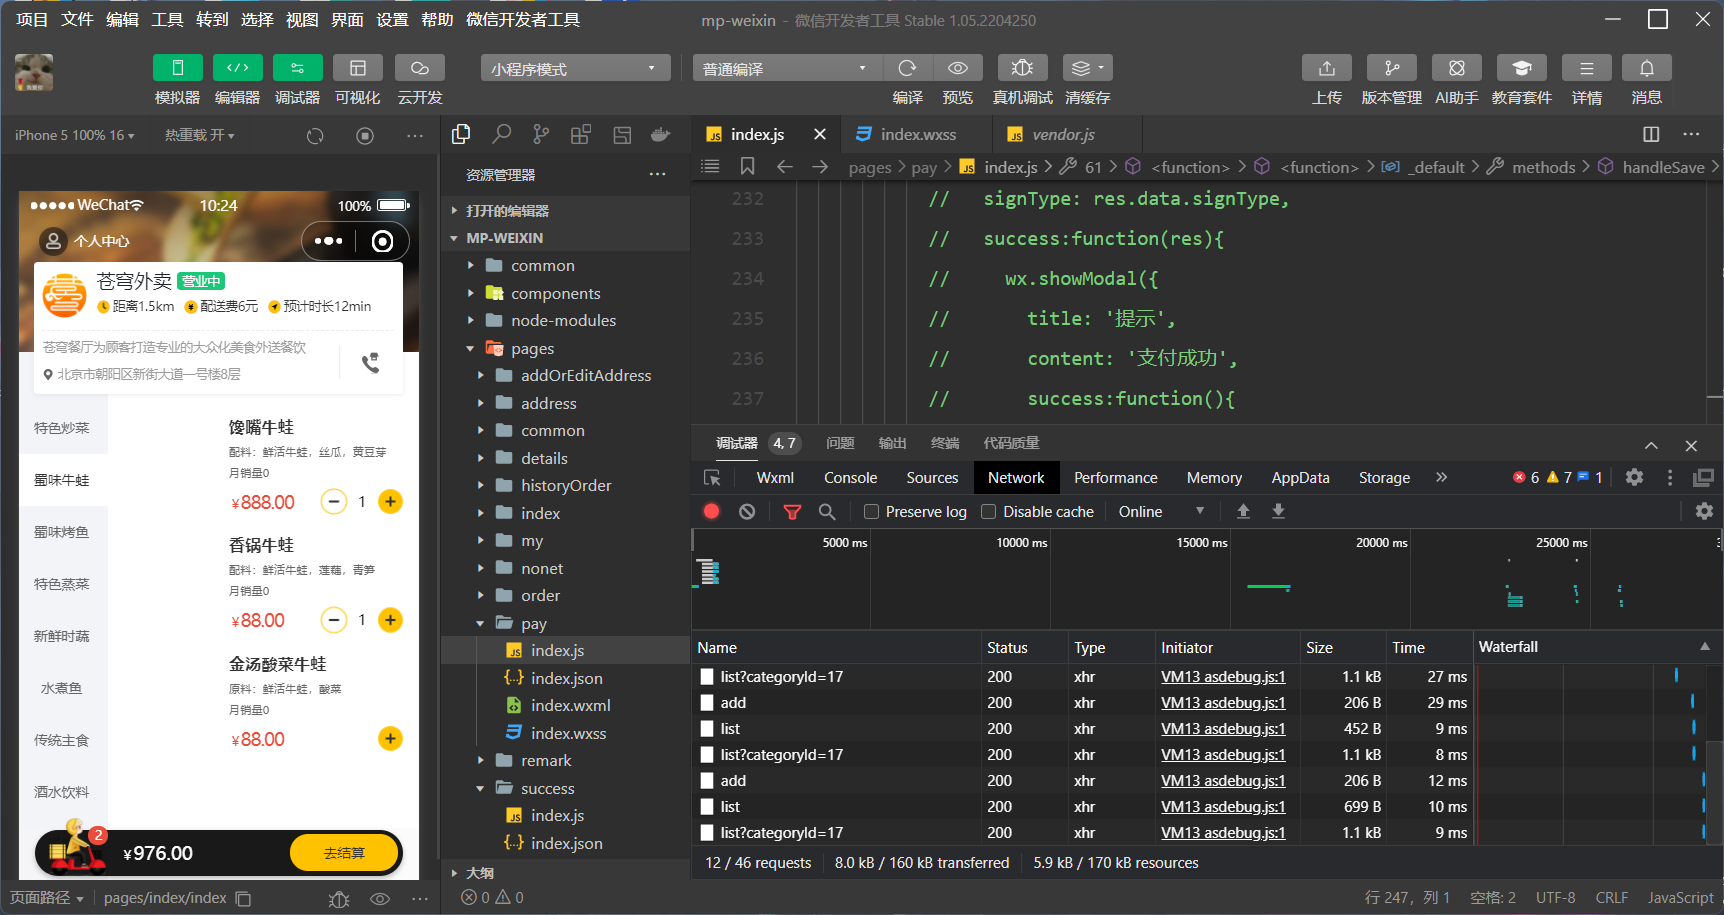This screenshot has width=1724, height=915.
Task: Clear cache via layers icon (清缓存)
Action: [x=1087, y=68]
